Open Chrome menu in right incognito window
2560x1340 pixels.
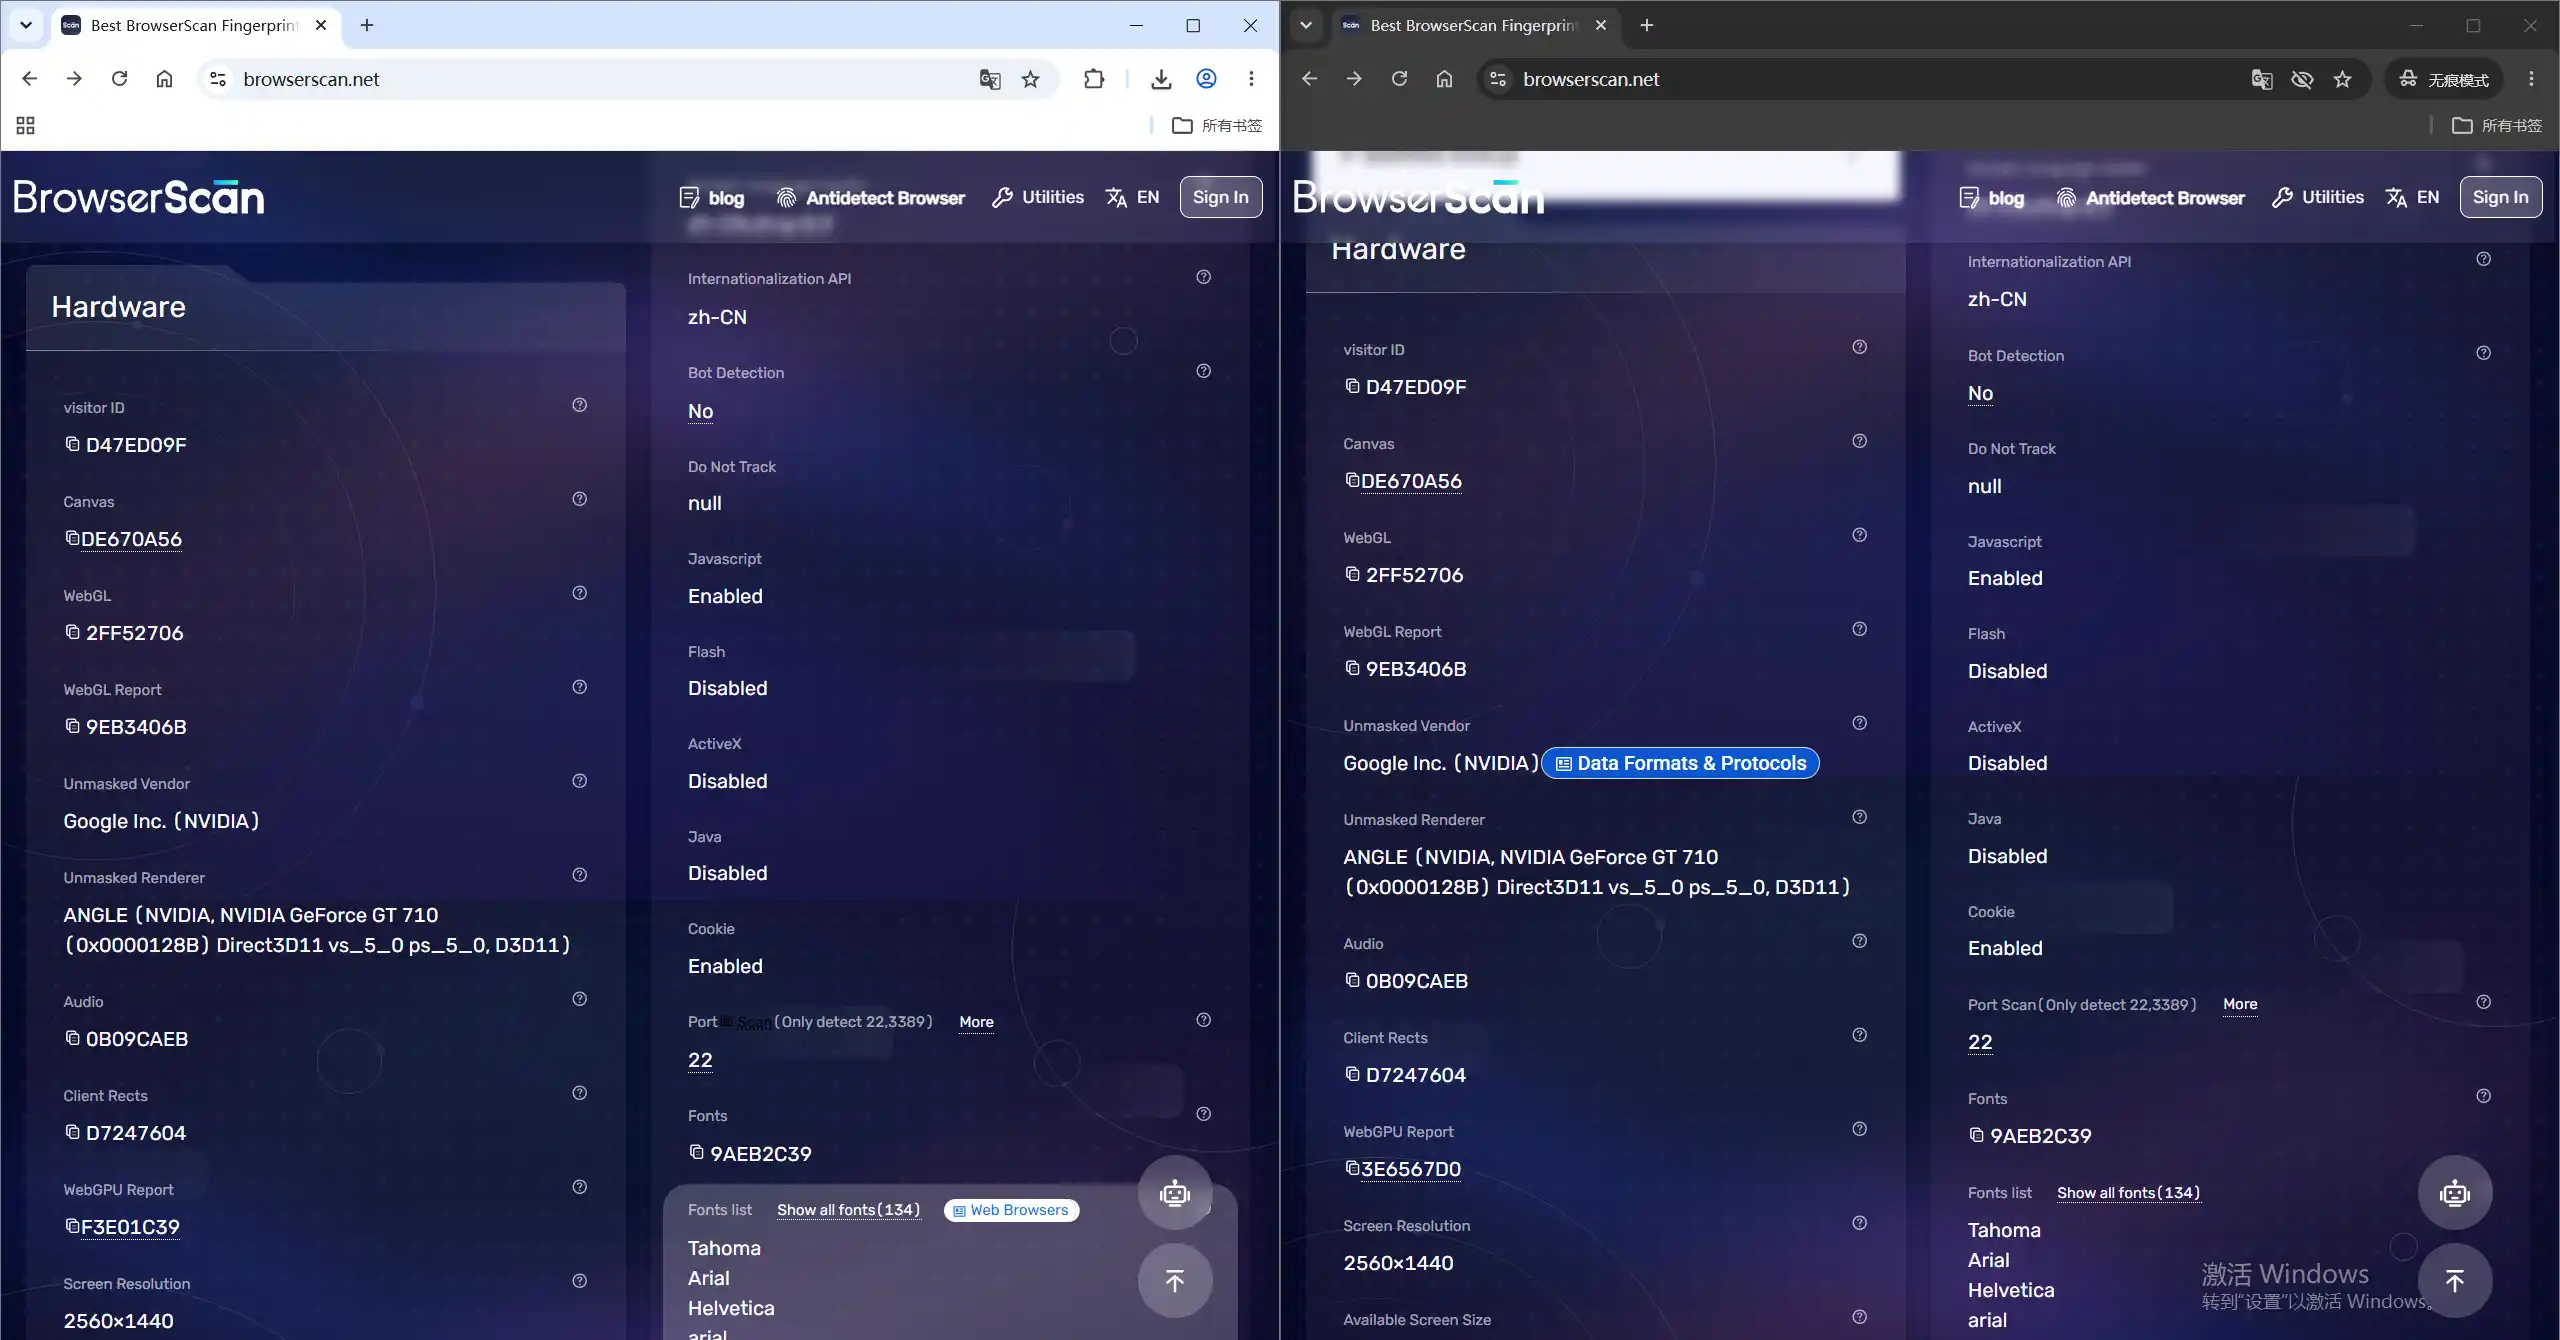[2531, 79]
